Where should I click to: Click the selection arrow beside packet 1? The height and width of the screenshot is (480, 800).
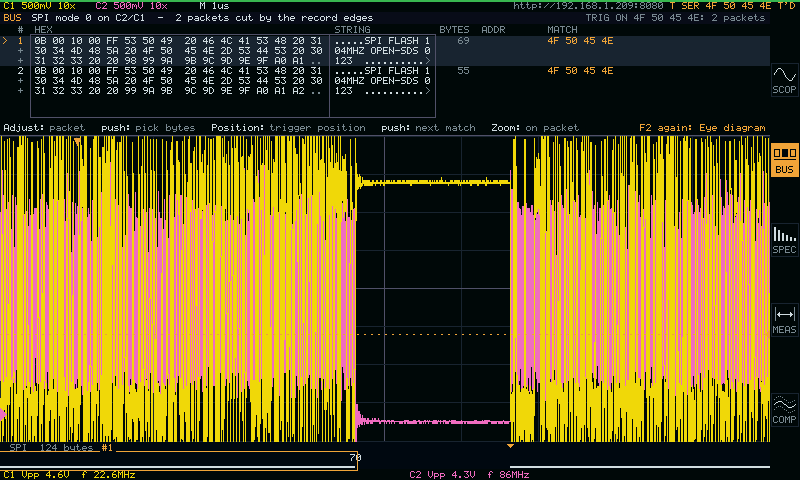pos(5,40)
